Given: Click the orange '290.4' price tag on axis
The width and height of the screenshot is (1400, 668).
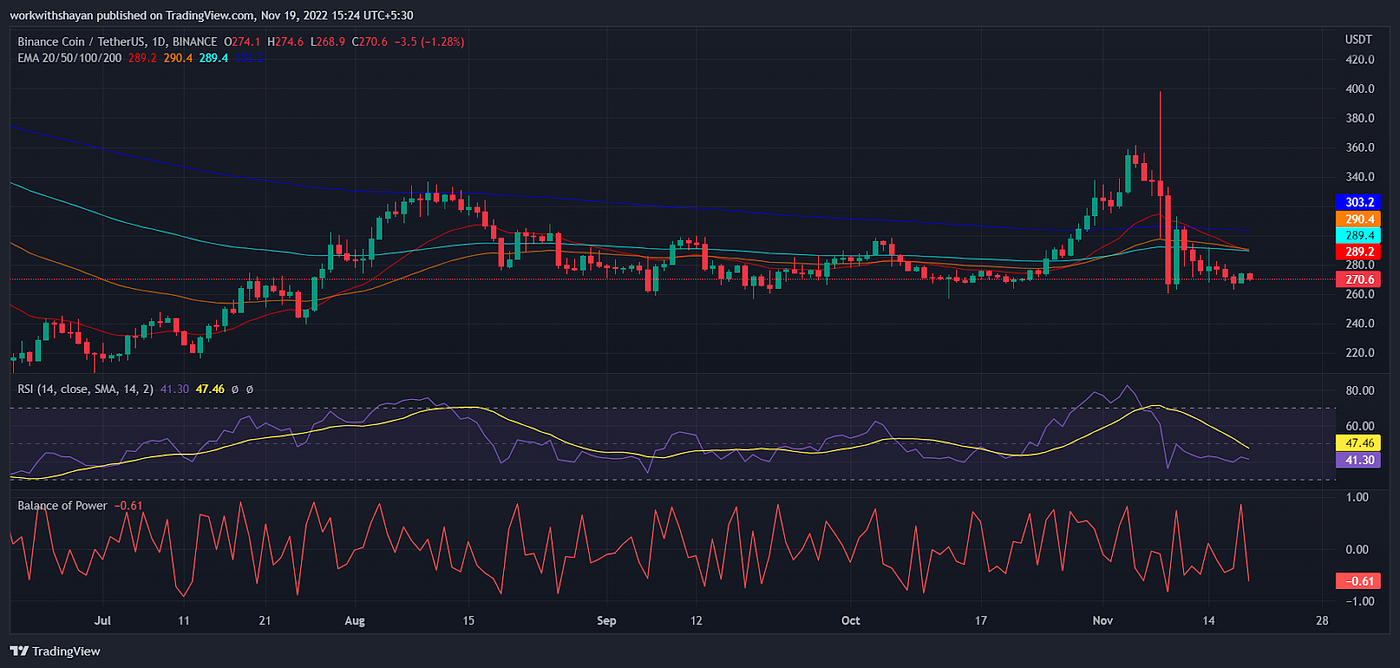Looking at the screenshot, I should click(1357, 218).
